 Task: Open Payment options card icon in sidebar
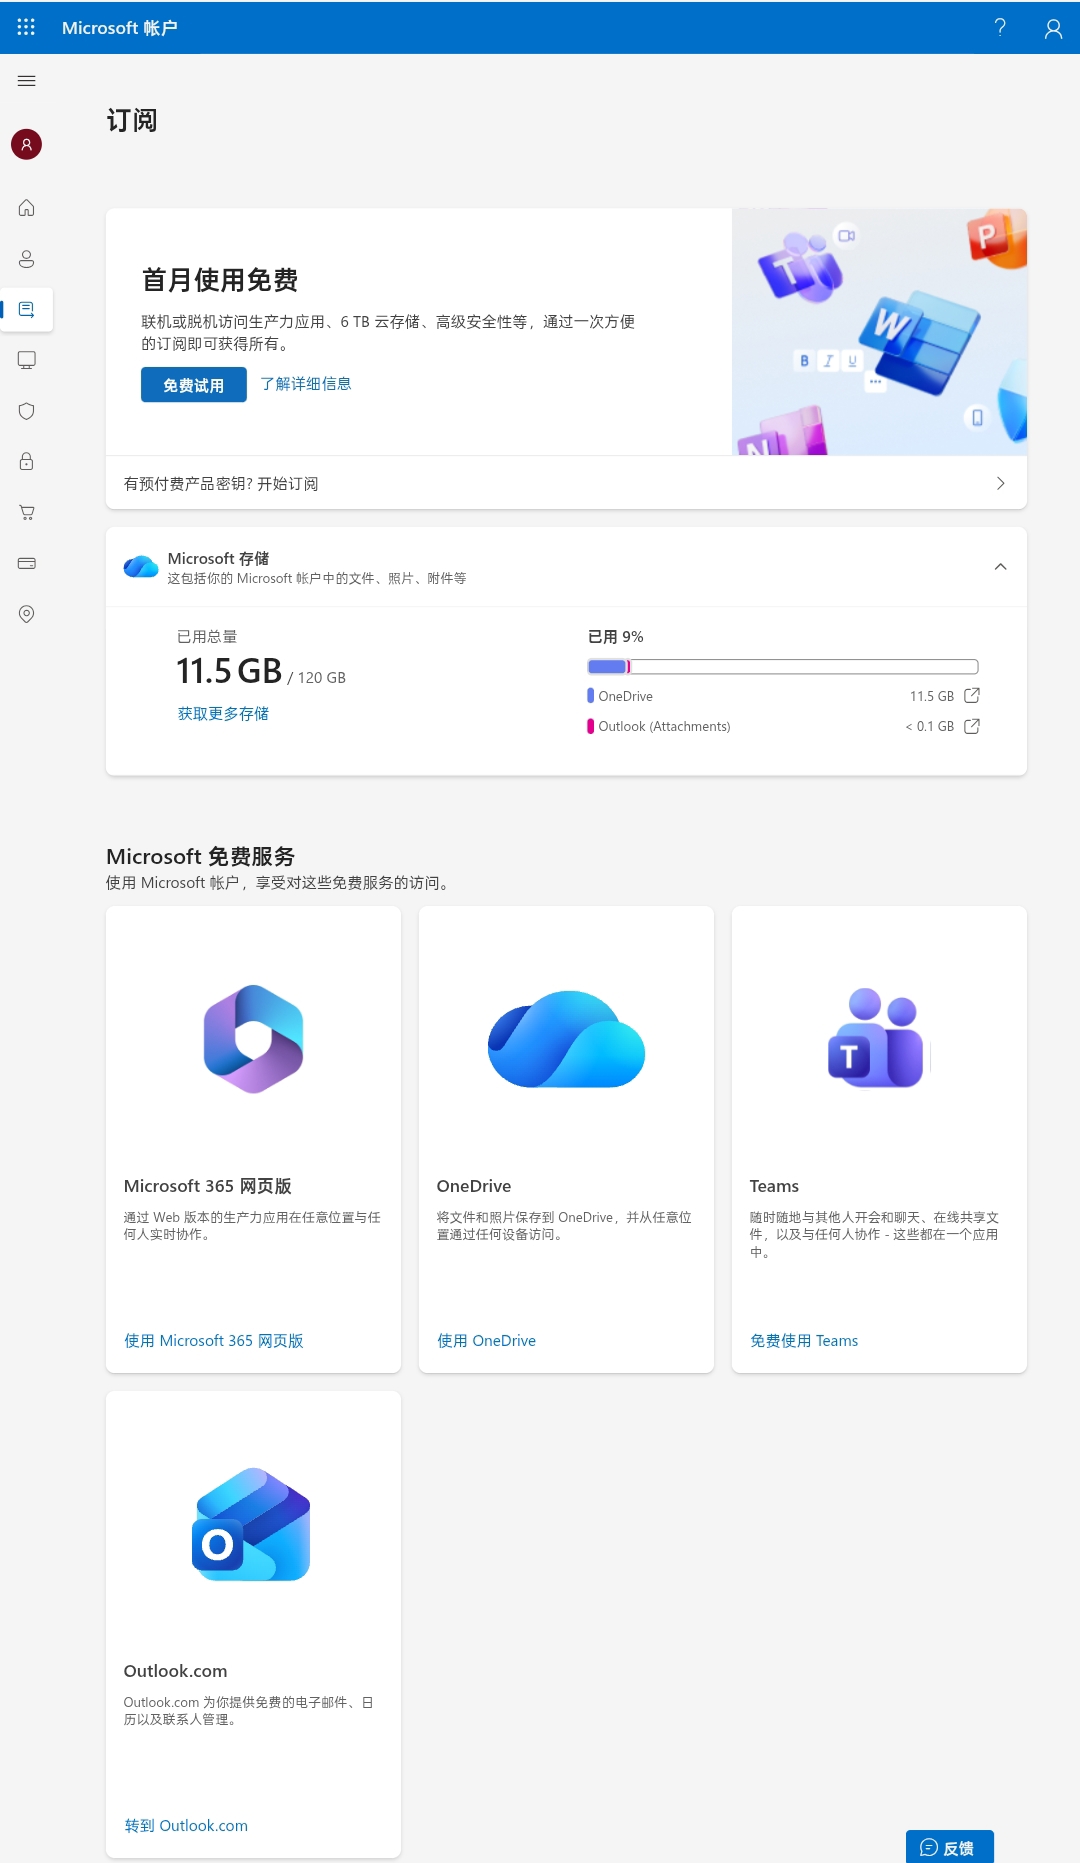(x=27, y=563)
